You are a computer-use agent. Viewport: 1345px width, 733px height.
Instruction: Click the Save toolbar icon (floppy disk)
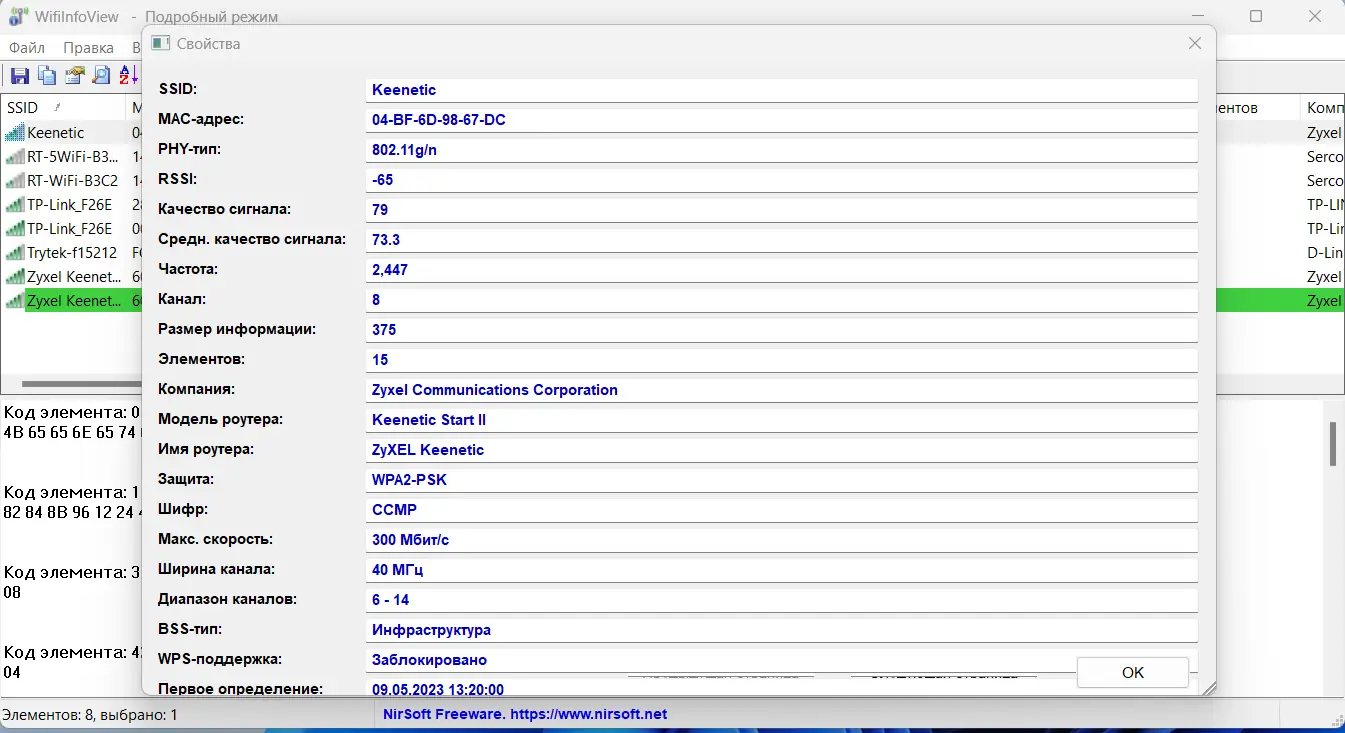pyautogui.click(x=19, y=75)
